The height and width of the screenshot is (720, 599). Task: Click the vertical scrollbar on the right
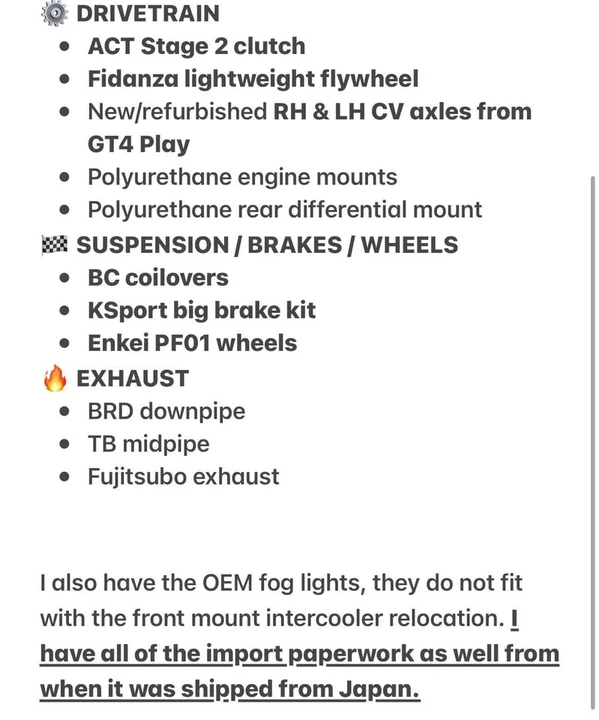(x=593, y=443)
